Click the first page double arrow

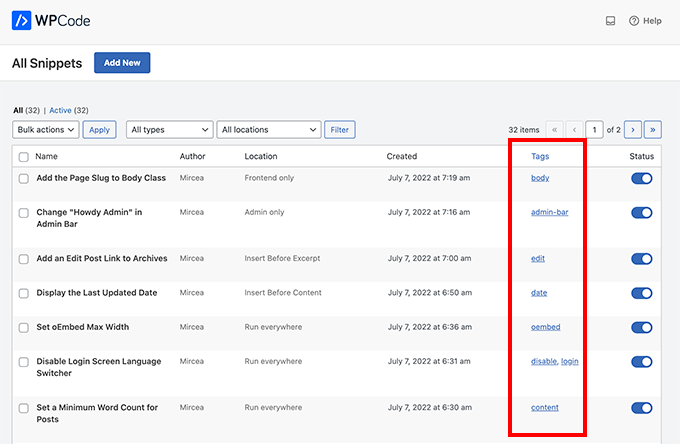(554, 130)
